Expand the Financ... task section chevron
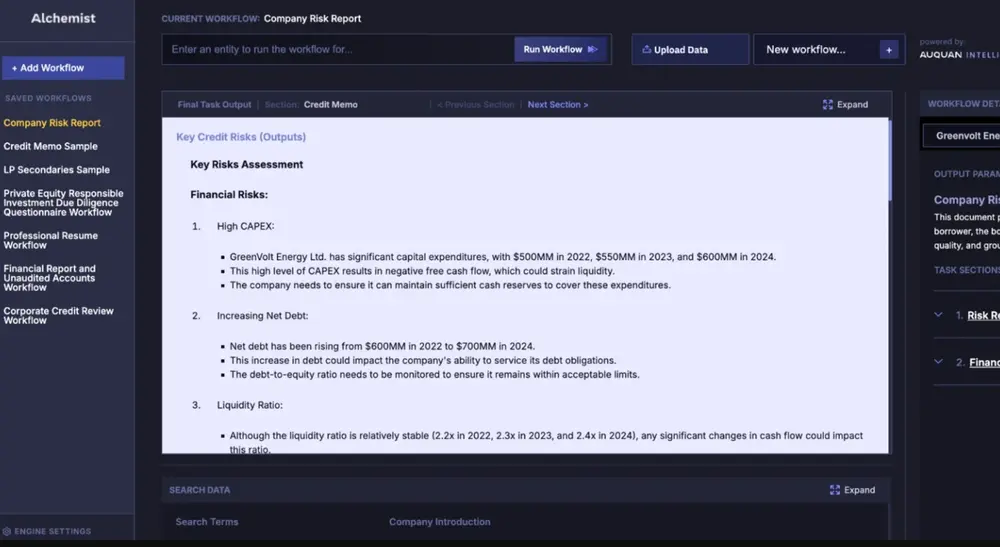Screen dimensions: 1000x547 click(938, 362)
